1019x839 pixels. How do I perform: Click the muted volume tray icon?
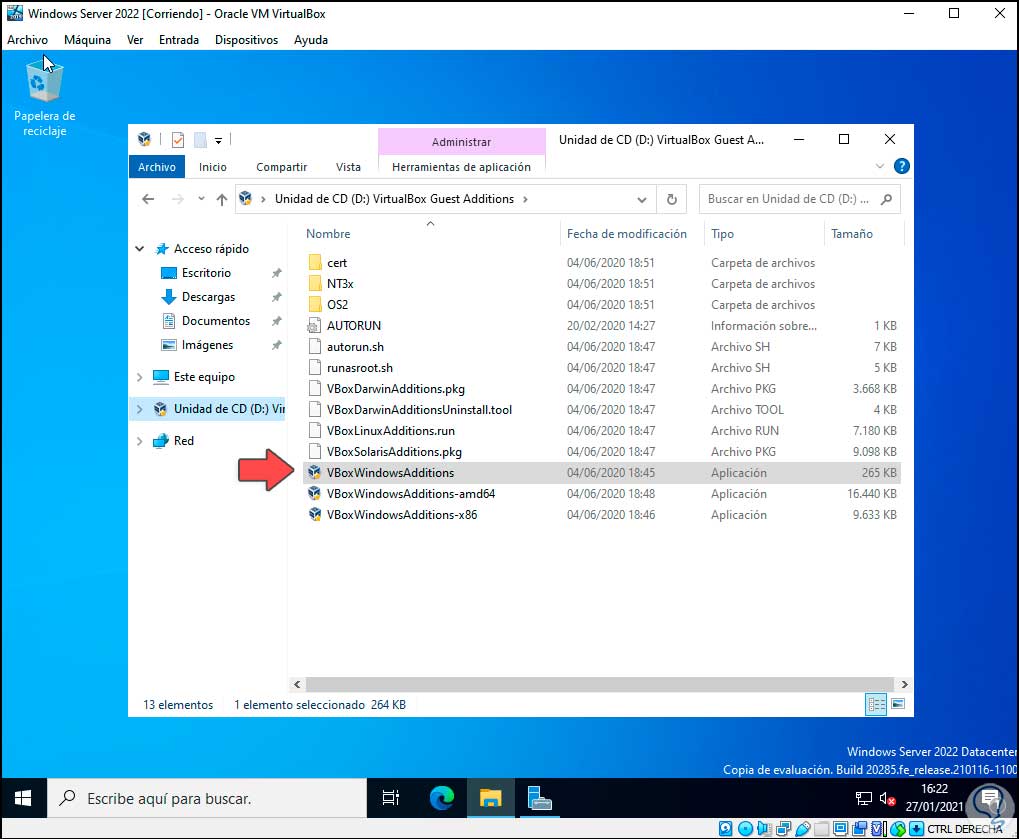[x=888, y=799]
